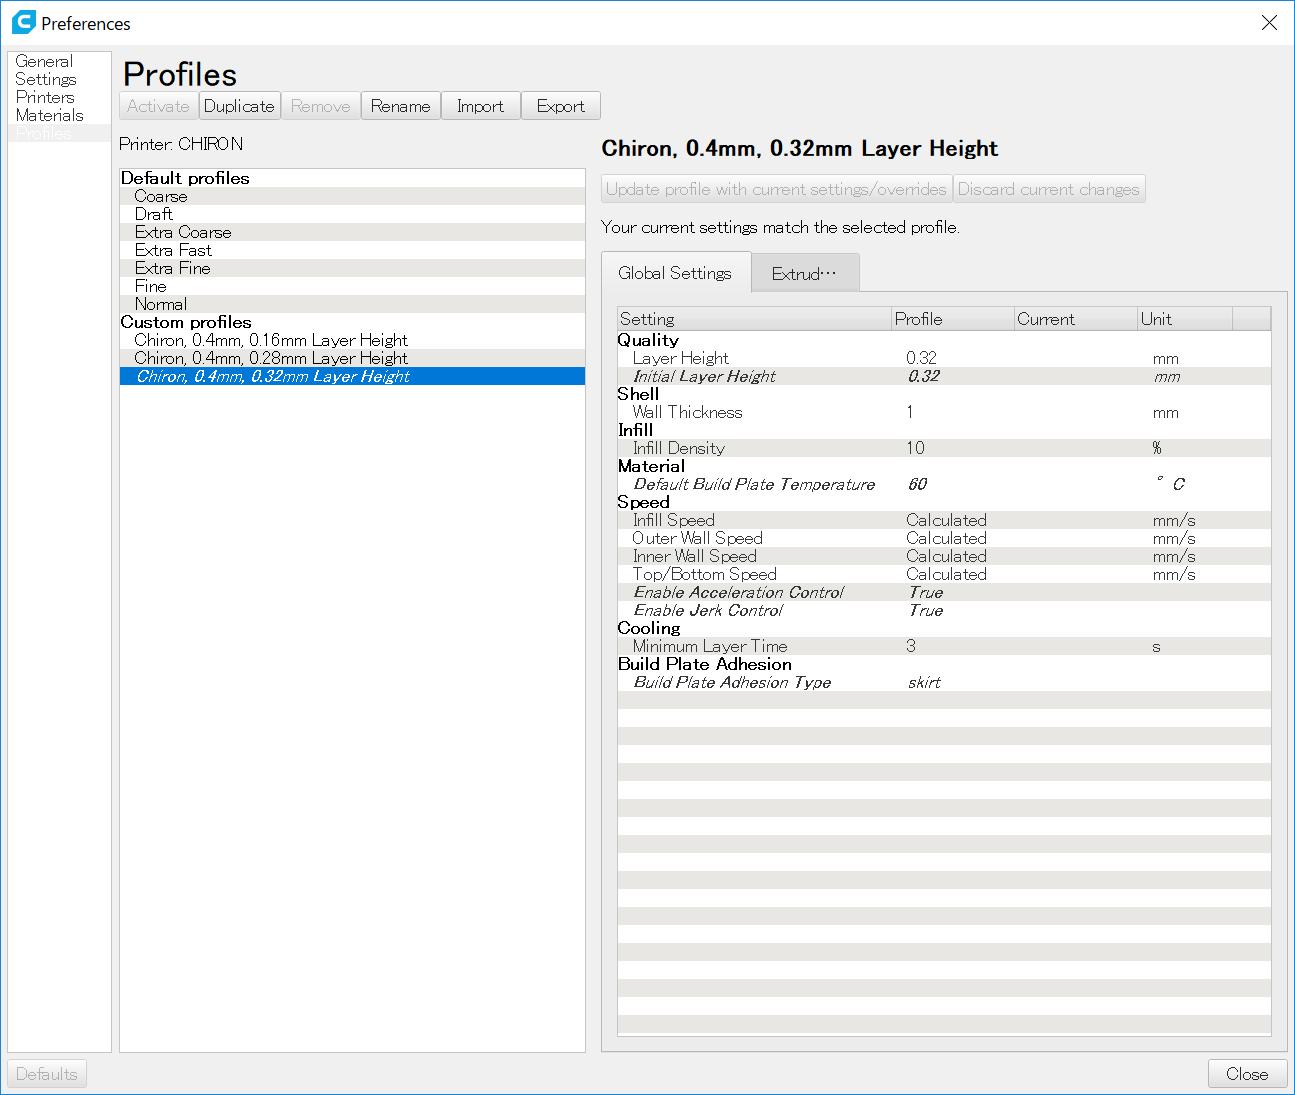Select the Infill Speed setting row
Screen dimensions: 1295x1095
944,520
